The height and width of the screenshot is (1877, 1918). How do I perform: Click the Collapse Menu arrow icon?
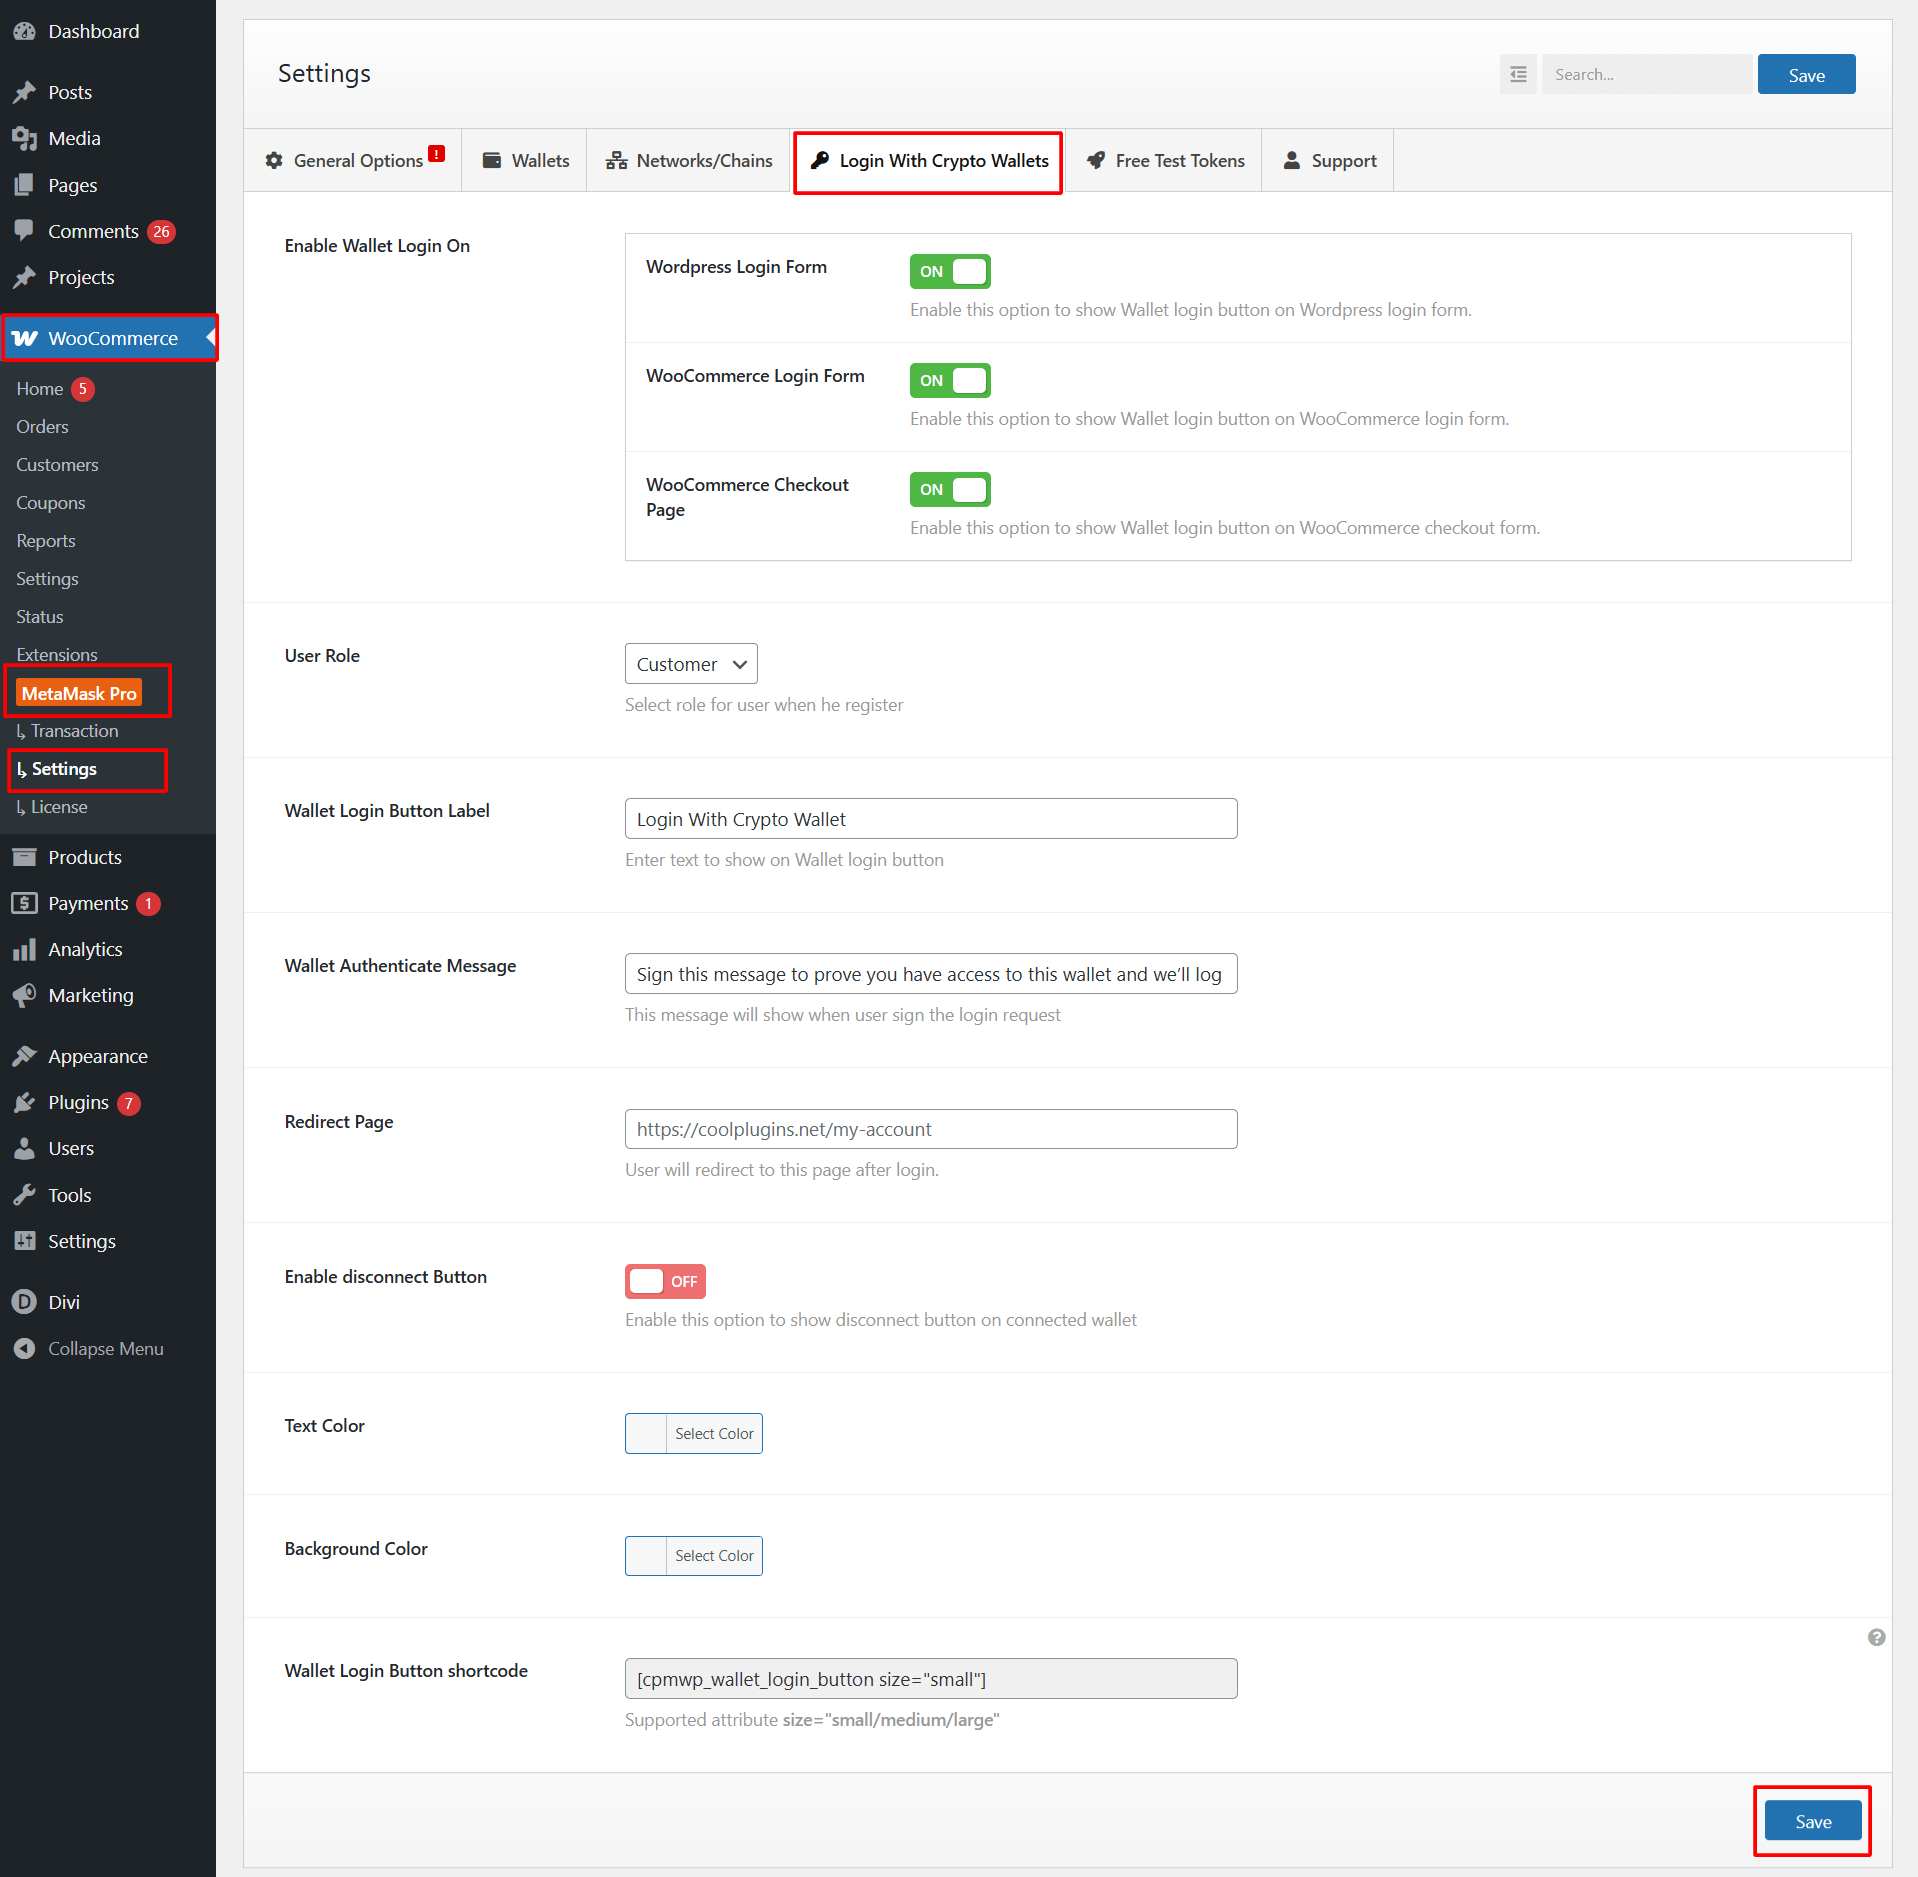pyautogui.click(x=24, y=1348)
